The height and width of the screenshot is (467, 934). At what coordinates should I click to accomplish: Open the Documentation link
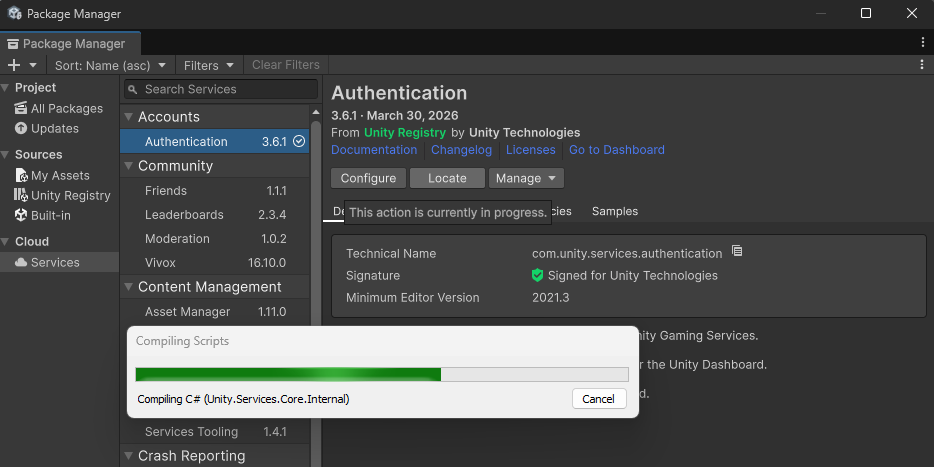tap(374, 150)
